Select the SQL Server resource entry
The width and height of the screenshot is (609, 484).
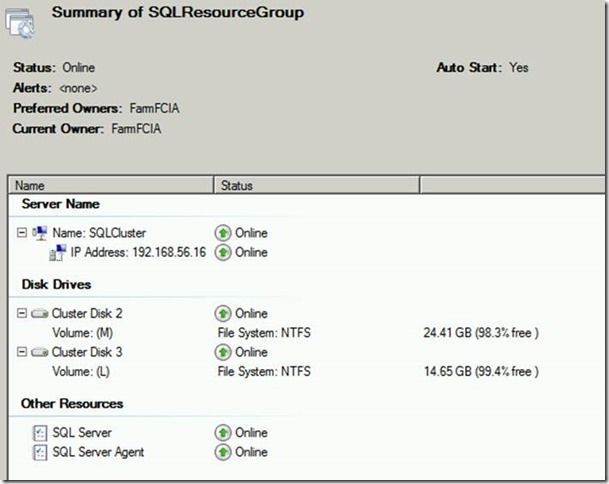click(82, 433)
